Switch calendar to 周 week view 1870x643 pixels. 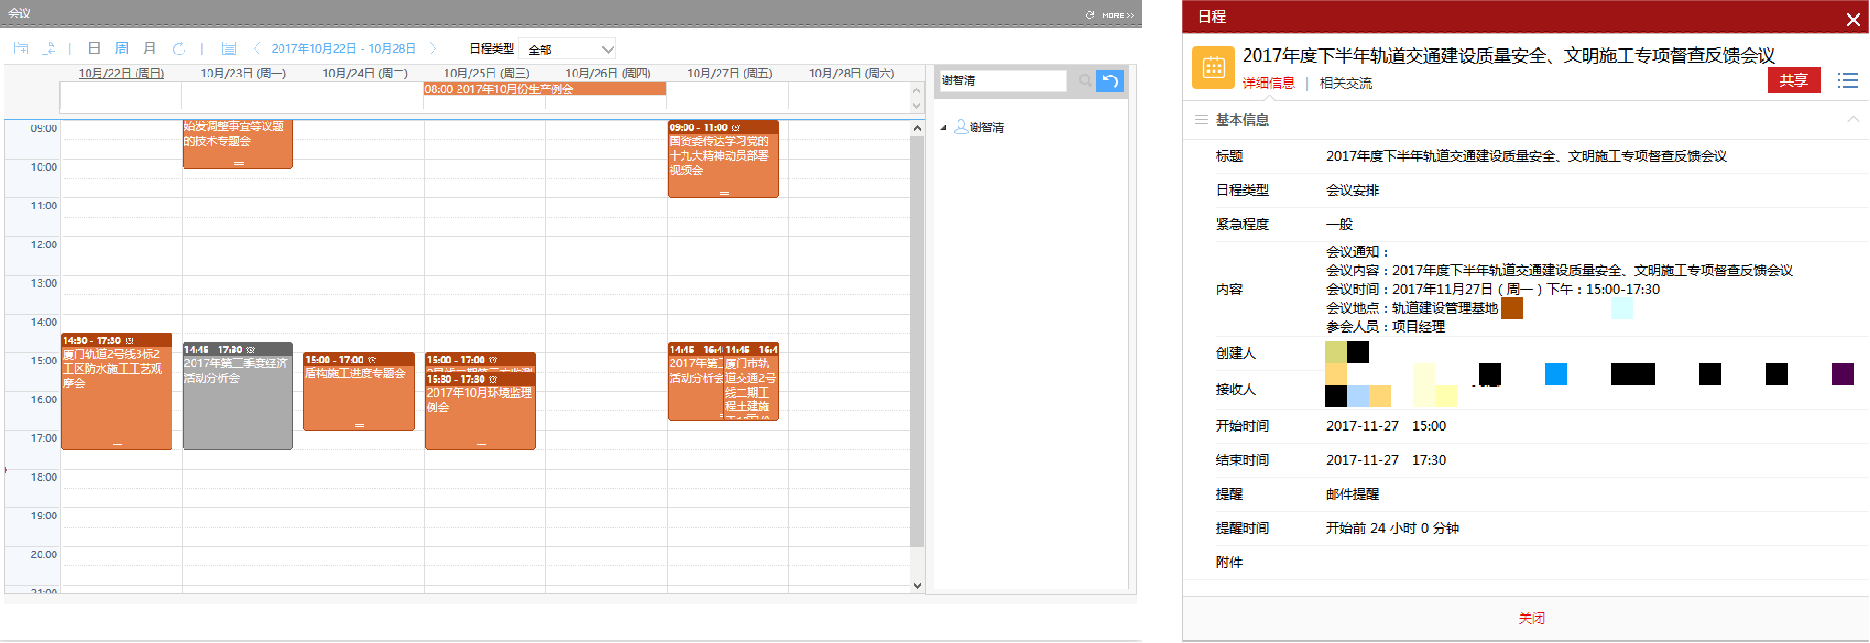tap(122, 49)
